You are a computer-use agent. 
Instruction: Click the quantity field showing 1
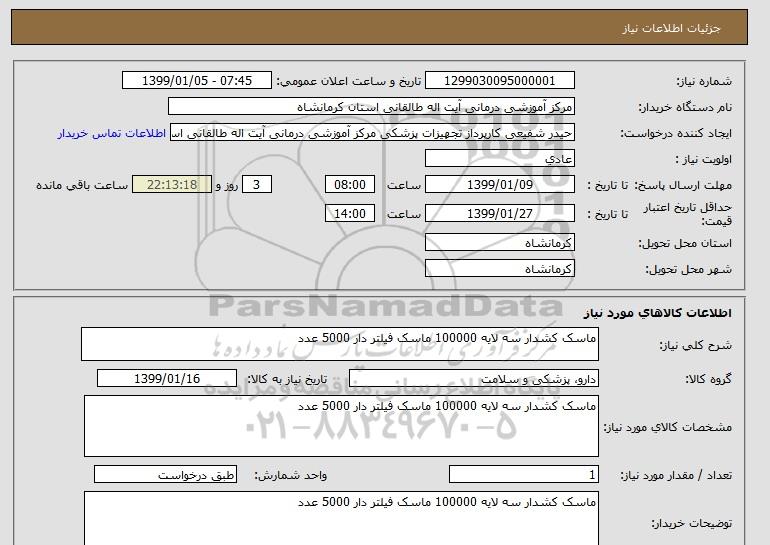[x=523, y=475]
